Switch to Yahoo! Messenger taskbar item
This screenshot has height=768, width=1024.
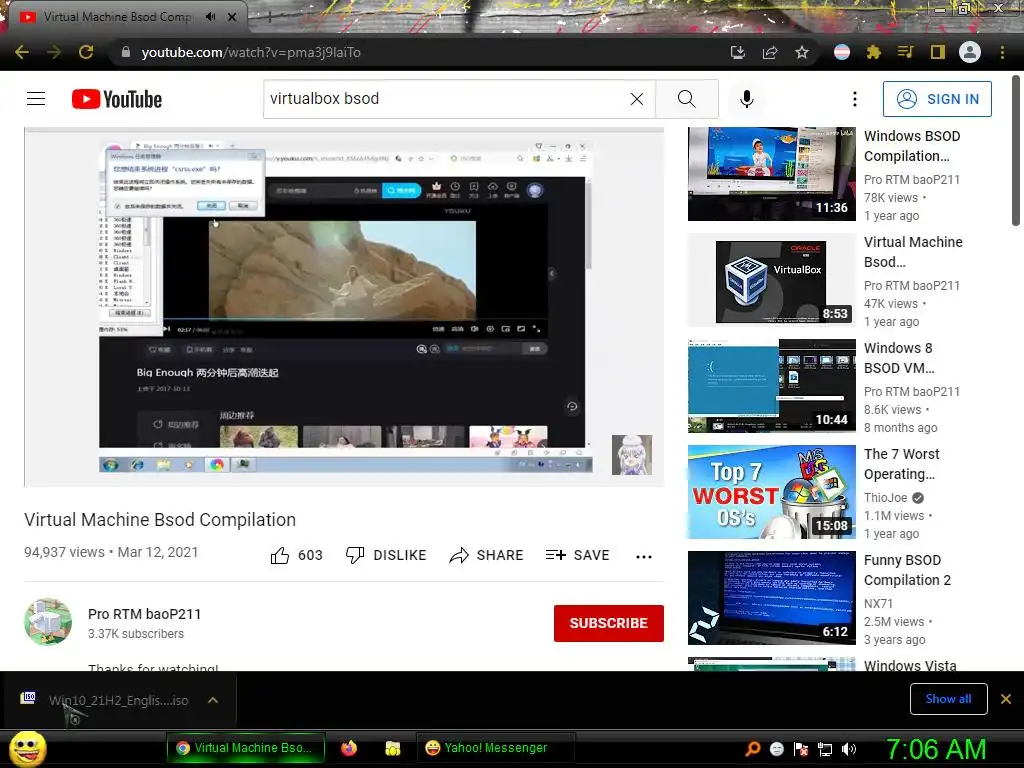pos(496,748)
